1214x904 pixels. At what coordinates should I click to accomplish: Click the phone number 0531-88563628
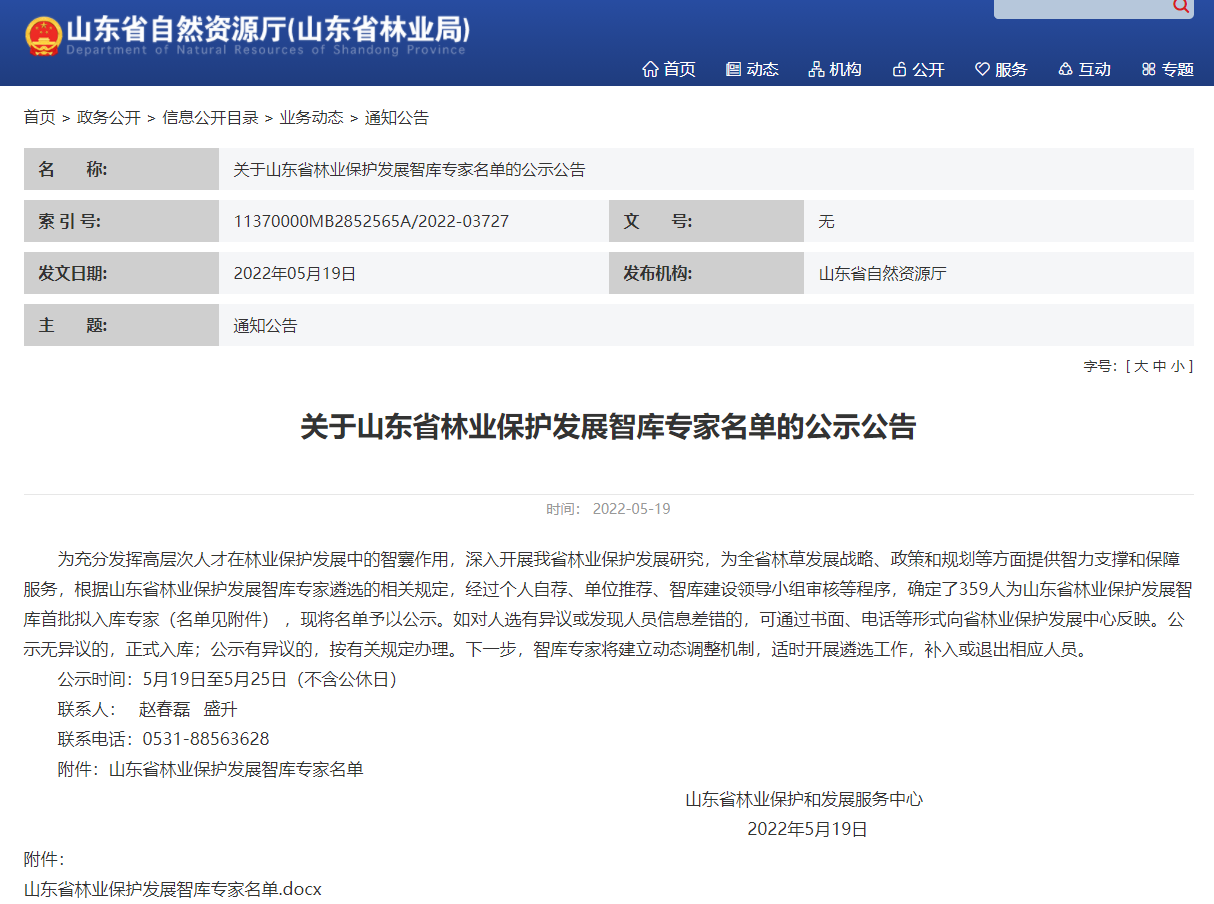[206, 739]
